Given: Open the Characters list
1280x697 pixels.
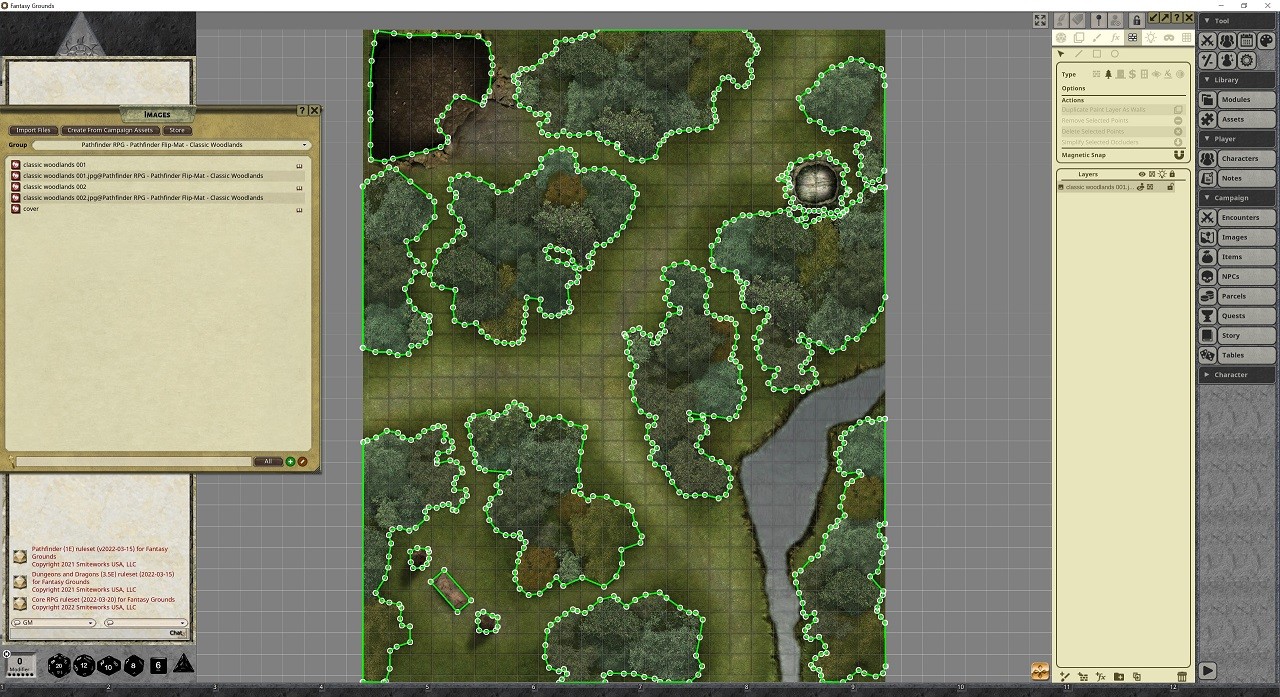Looking at the screenshot, I should click(1237, 158).
